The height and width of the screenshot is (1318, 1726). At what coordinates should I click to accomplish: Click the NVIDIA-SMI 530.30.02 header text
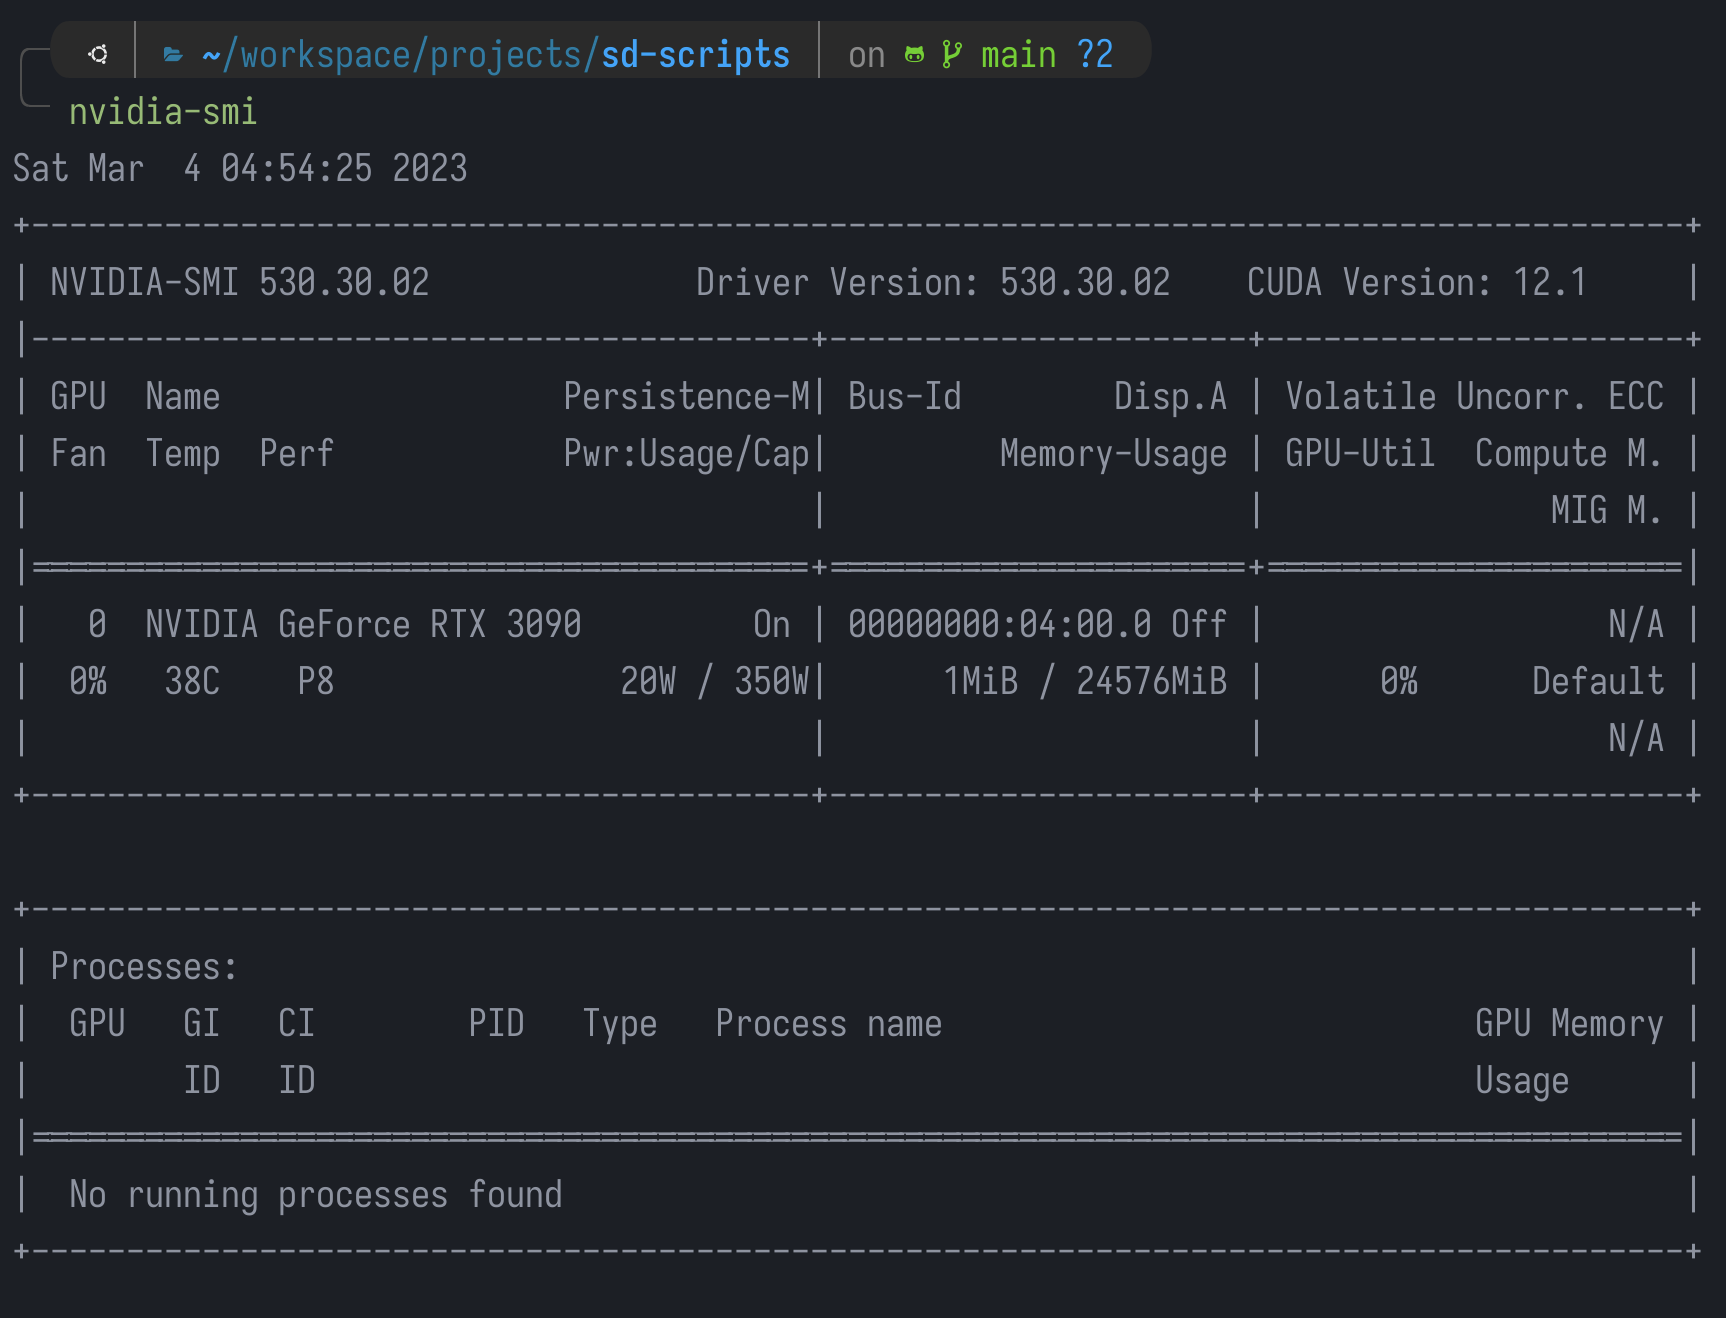click(240, 282)
